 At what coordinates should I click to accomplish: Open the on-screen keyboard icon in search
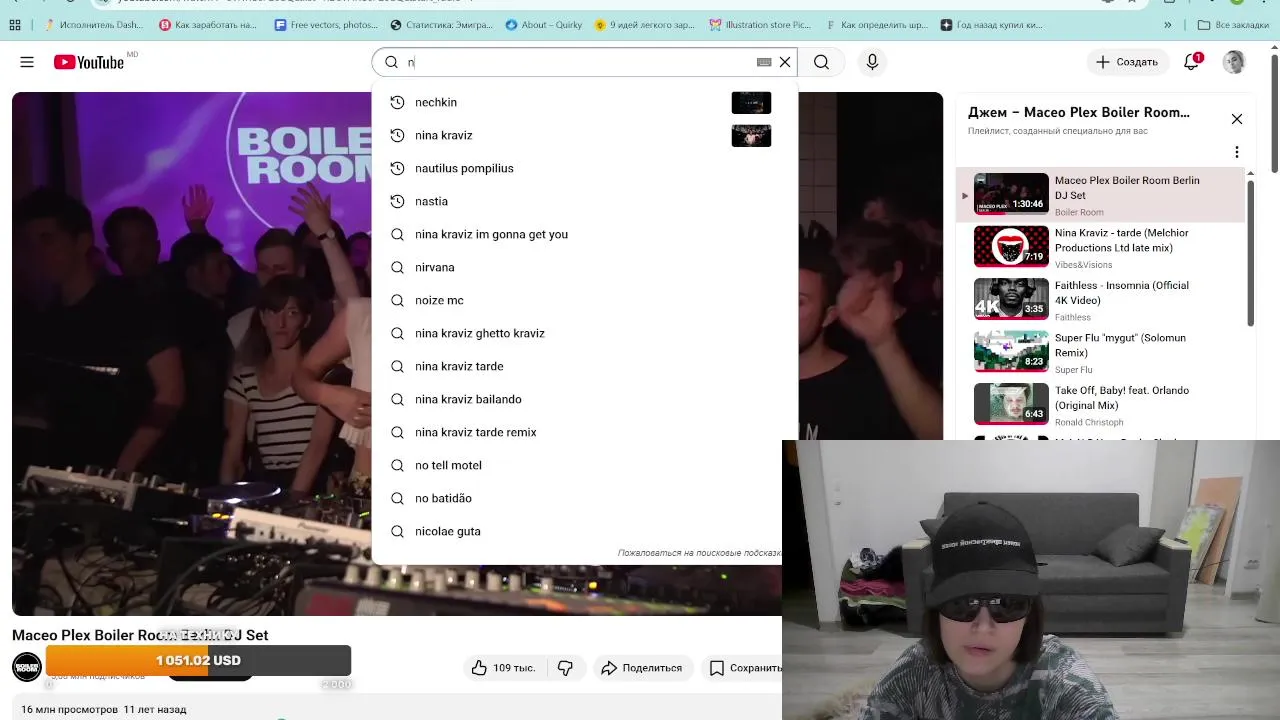pyautogui.click(x=764, y=62)
